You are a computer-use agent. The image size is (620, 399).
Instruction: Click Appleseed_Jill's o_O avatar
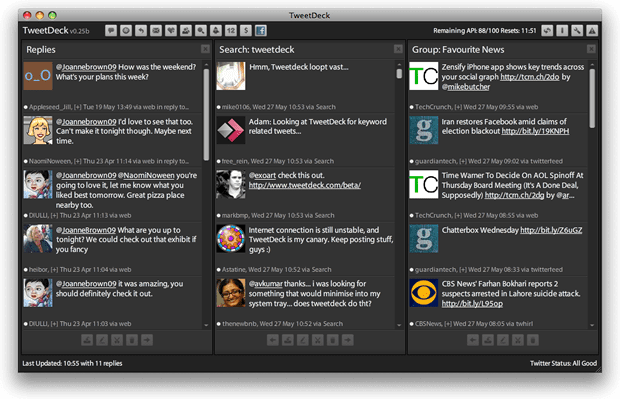click(38, 76)
